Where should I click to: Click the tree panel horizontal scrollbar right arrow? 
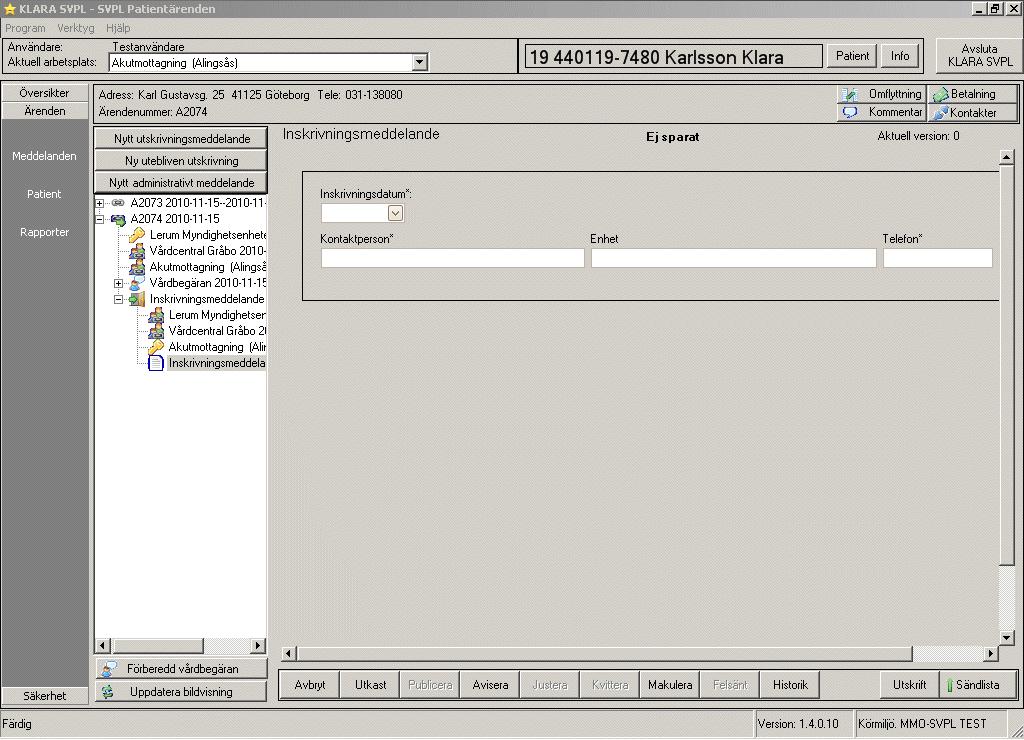(x=259, y=646)
